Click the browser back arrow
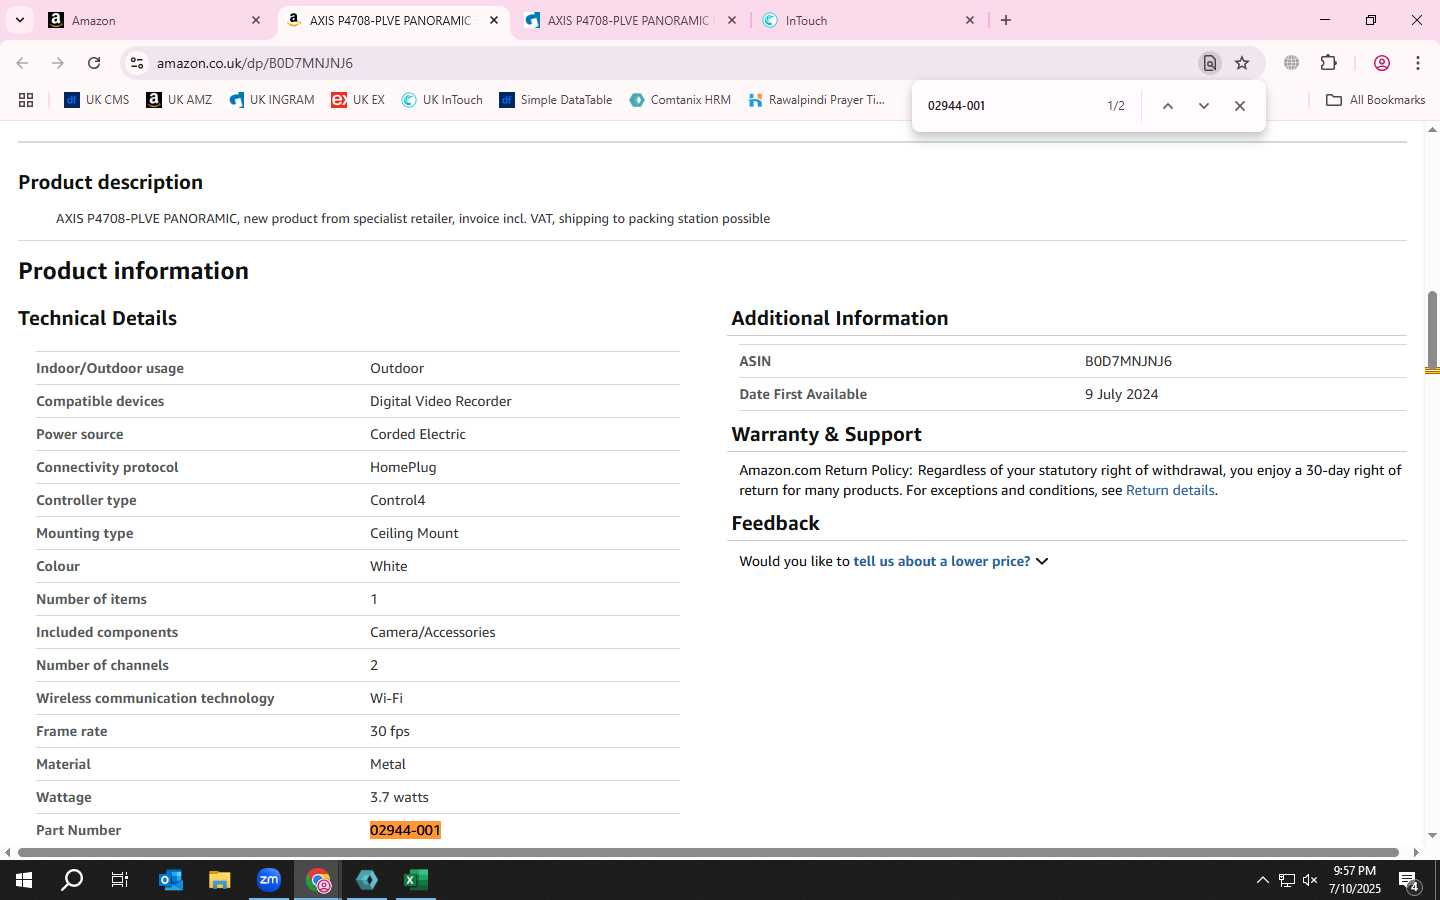The height and width of the screenshot is (900, 1440). [22, 63]
